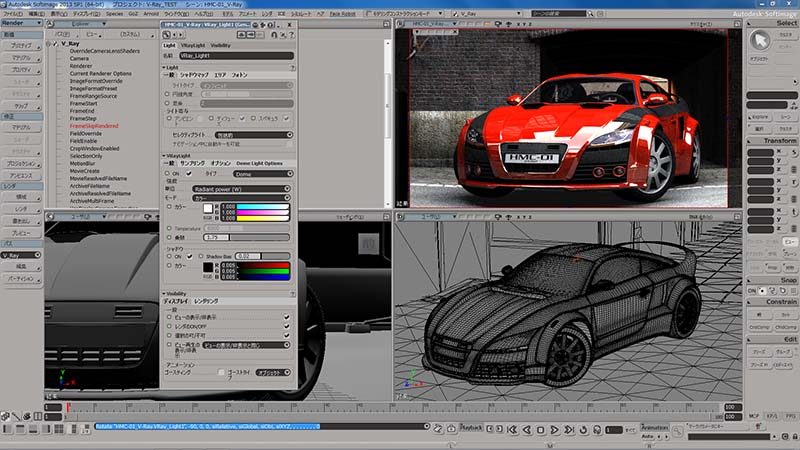The width and height of the screenshot is (800, 450).
Task: Open the V_Ray pass dropdown in left panel
Action: 21,255
